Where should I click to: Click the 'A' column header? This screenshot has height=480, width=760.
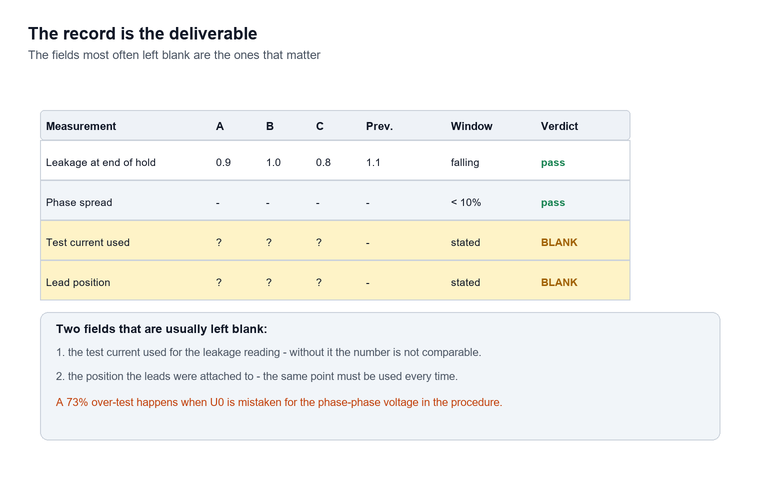(x=220, y=126)
